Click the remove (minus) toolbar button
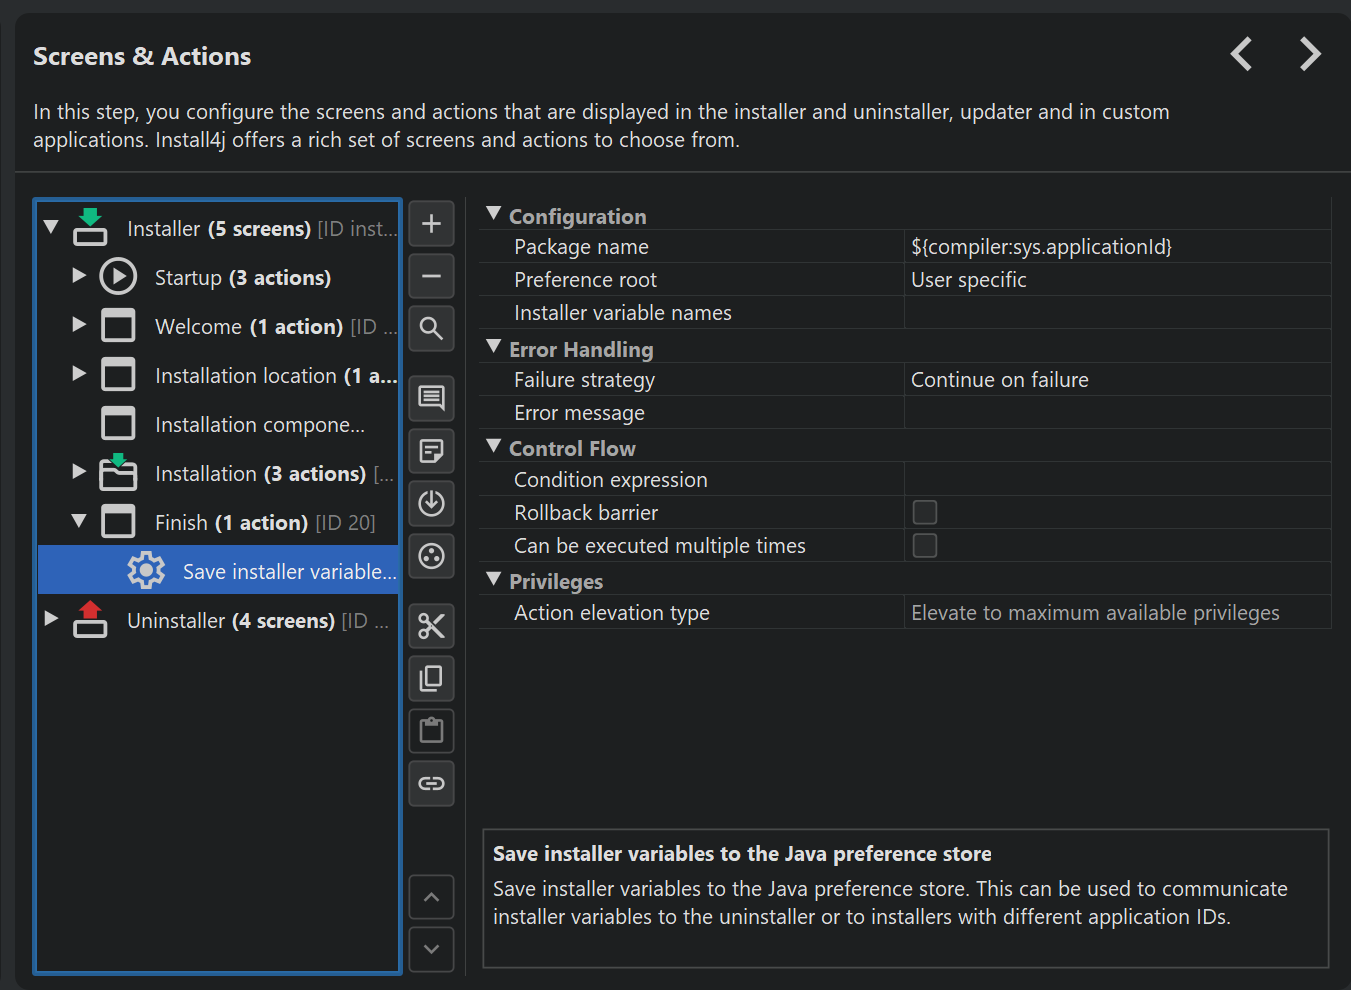 pos(431,276)
